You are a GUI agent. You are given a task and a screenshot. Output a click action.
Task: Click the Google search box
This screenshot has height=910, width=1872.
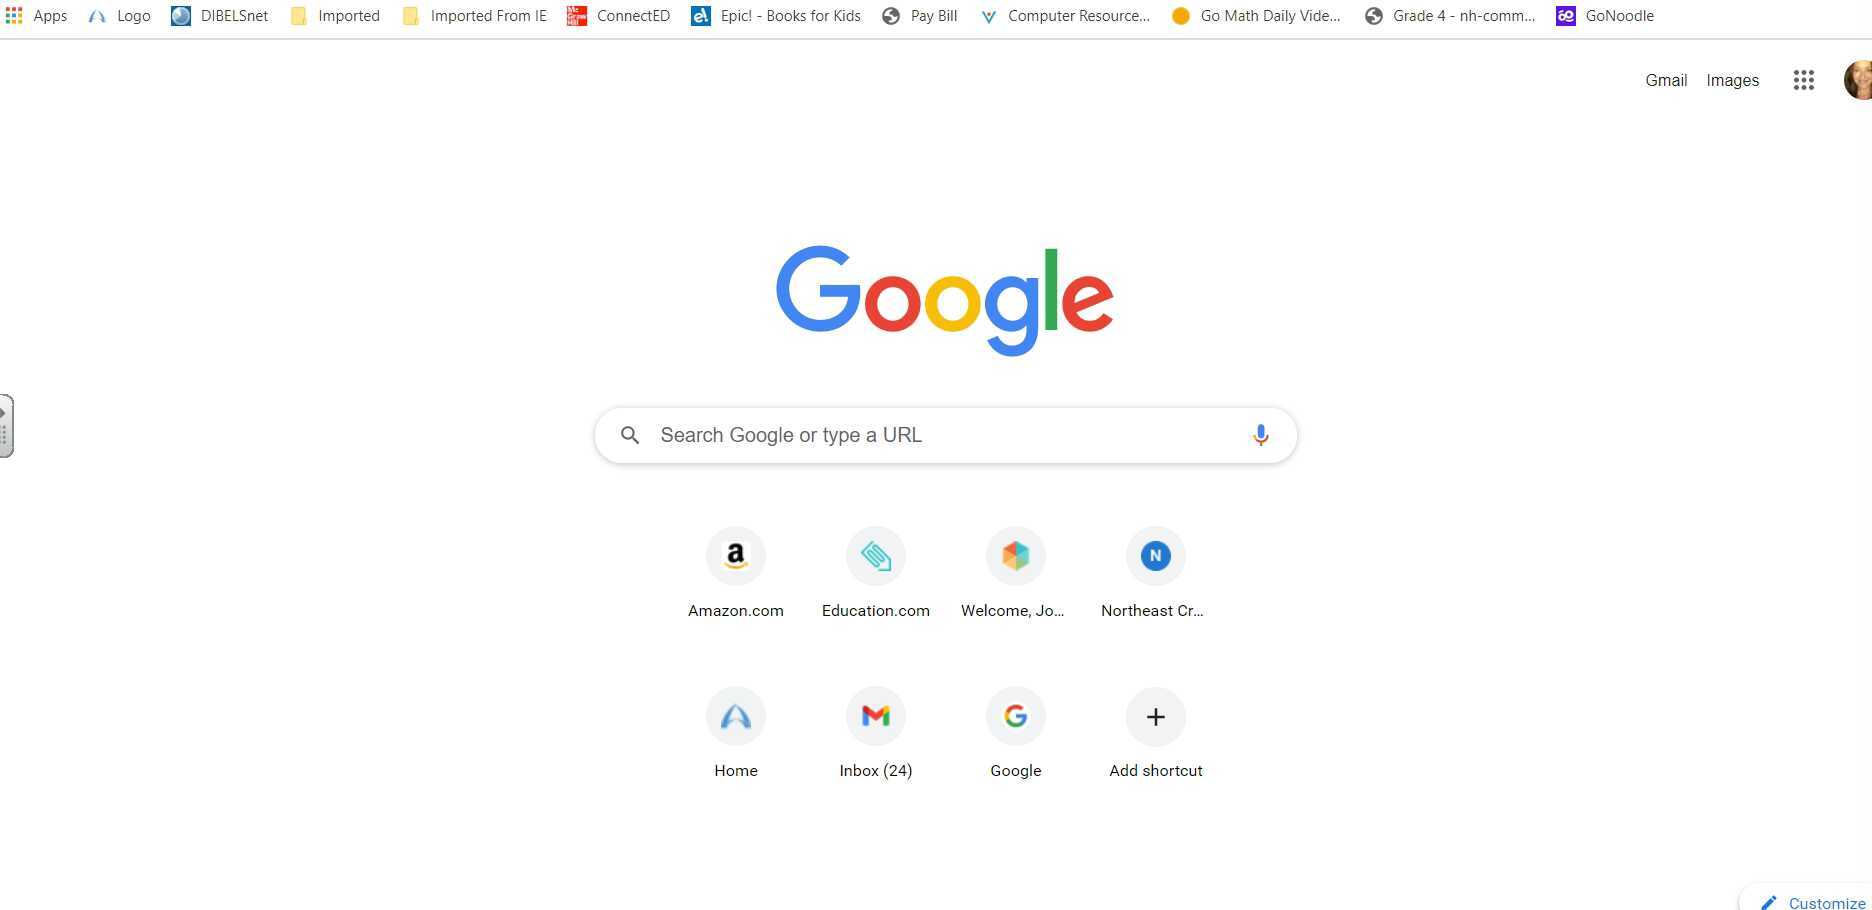[946, 435]
